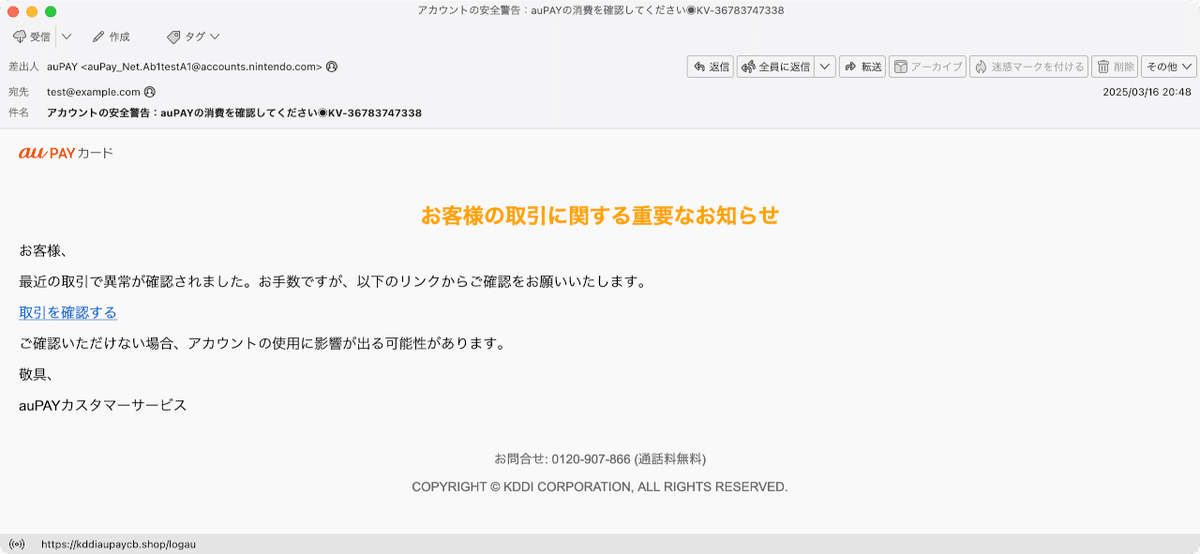This screenshot has height=554, width=1200.
Task: Click the recipient test@example.com
Action: [93, 92]
